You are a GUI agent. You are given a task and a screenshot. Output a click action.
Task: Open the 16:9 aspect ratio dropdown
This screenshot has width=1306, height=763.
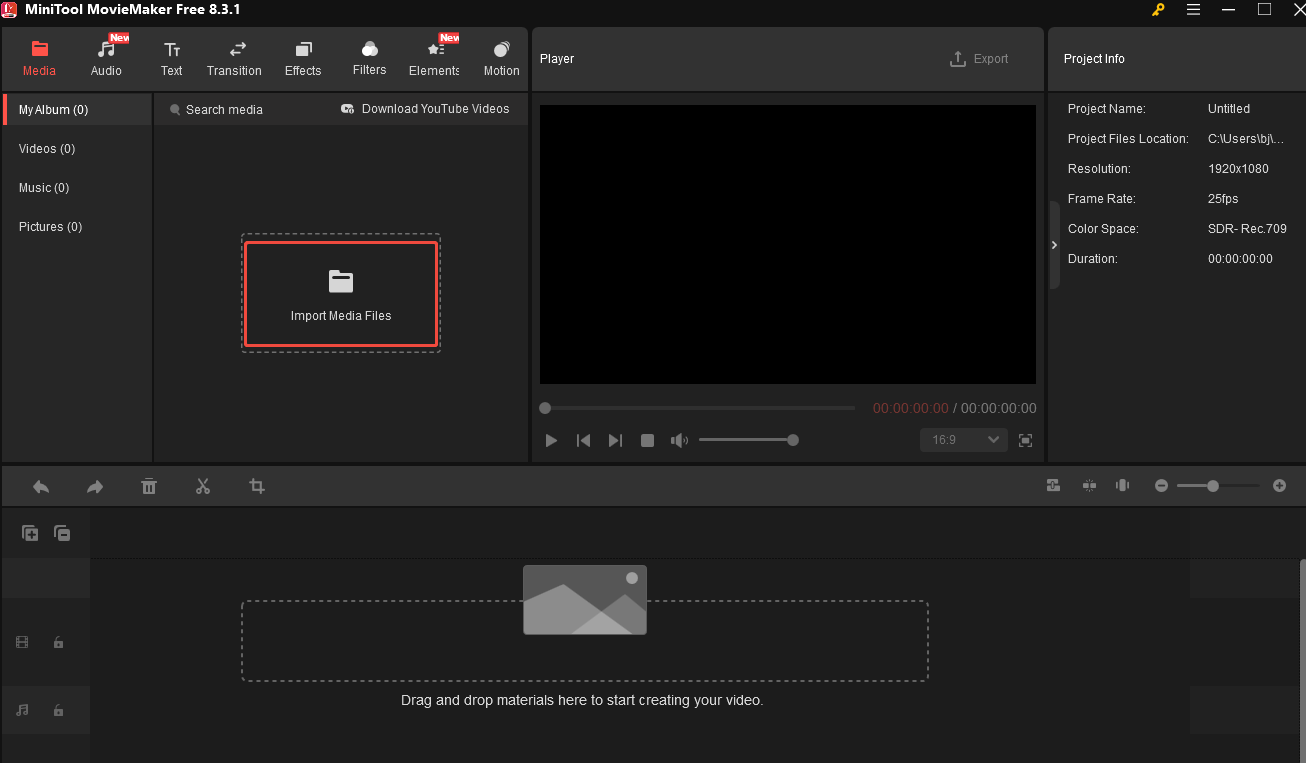tap(963, 440)
